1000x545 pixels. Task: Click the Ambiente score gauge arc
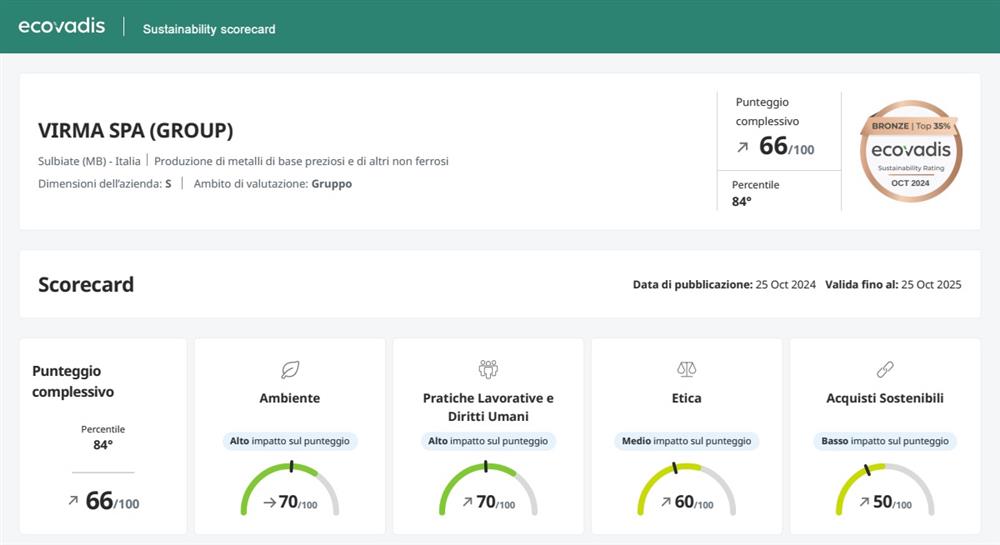pyautogui.click(x=290, y=488)
